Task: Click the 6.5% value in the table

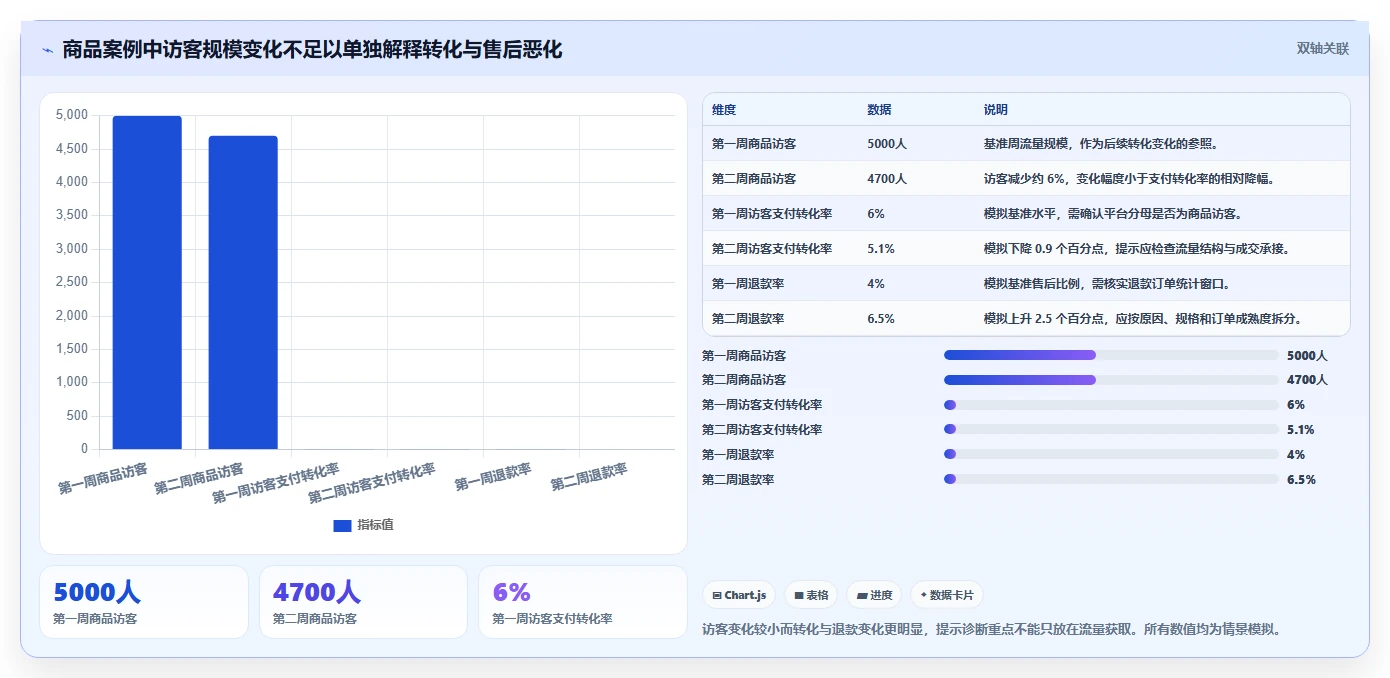Action: (x=881, y=319)
